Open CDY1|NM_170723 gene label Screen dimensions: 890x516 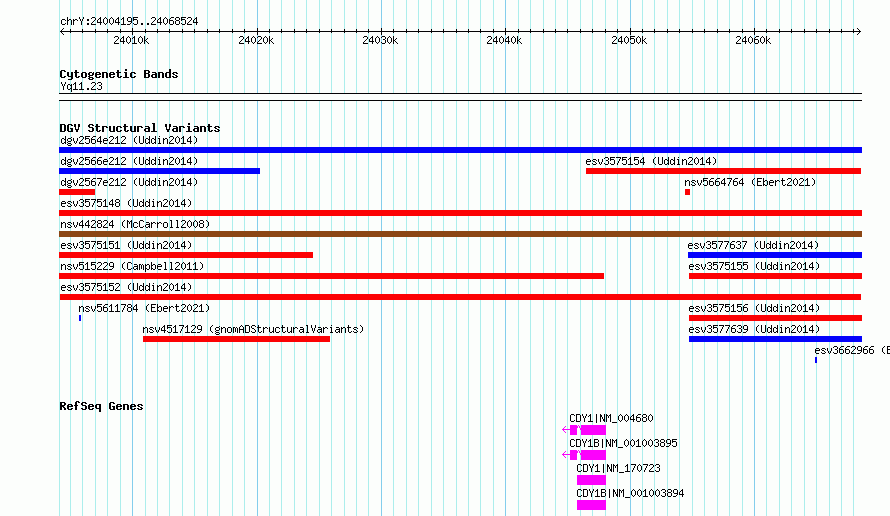click(x=618, y=468)
